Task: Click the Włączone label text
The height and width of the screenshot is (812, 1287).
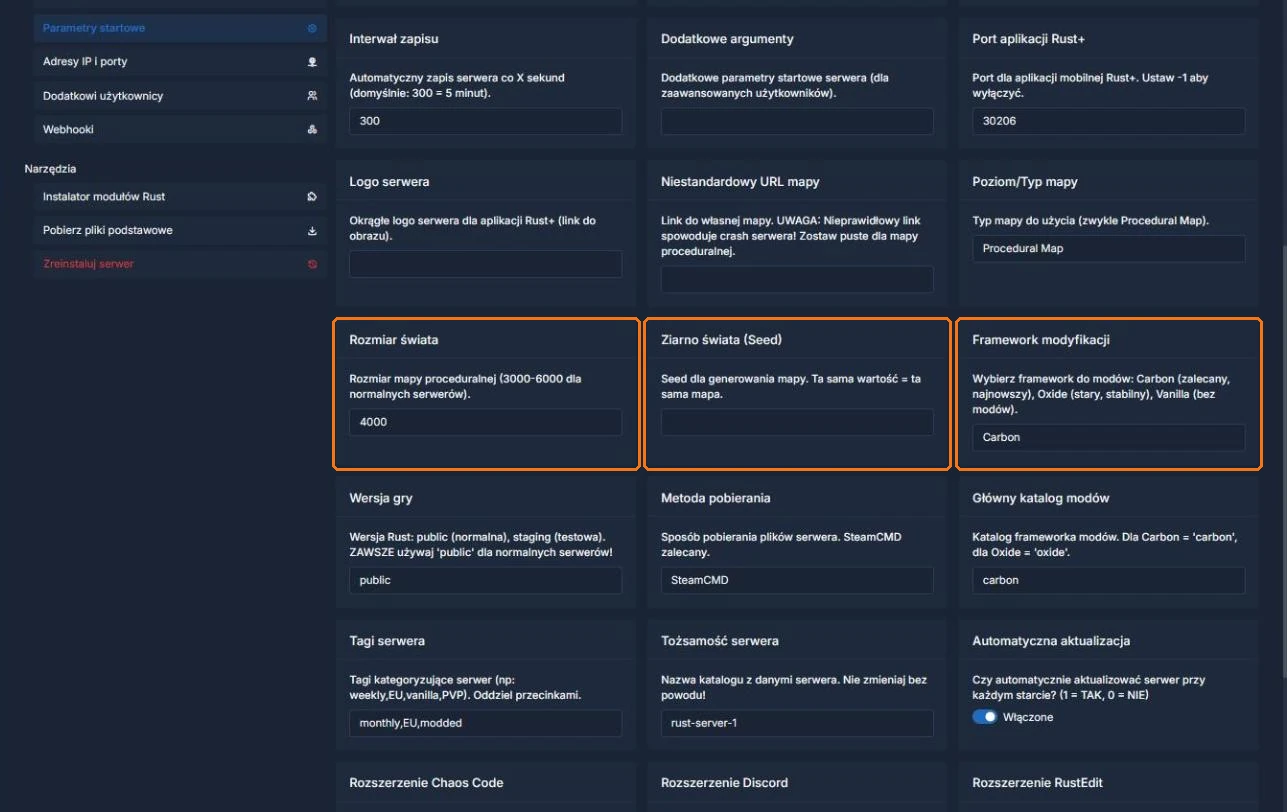Action: [x=1027, y=717]
